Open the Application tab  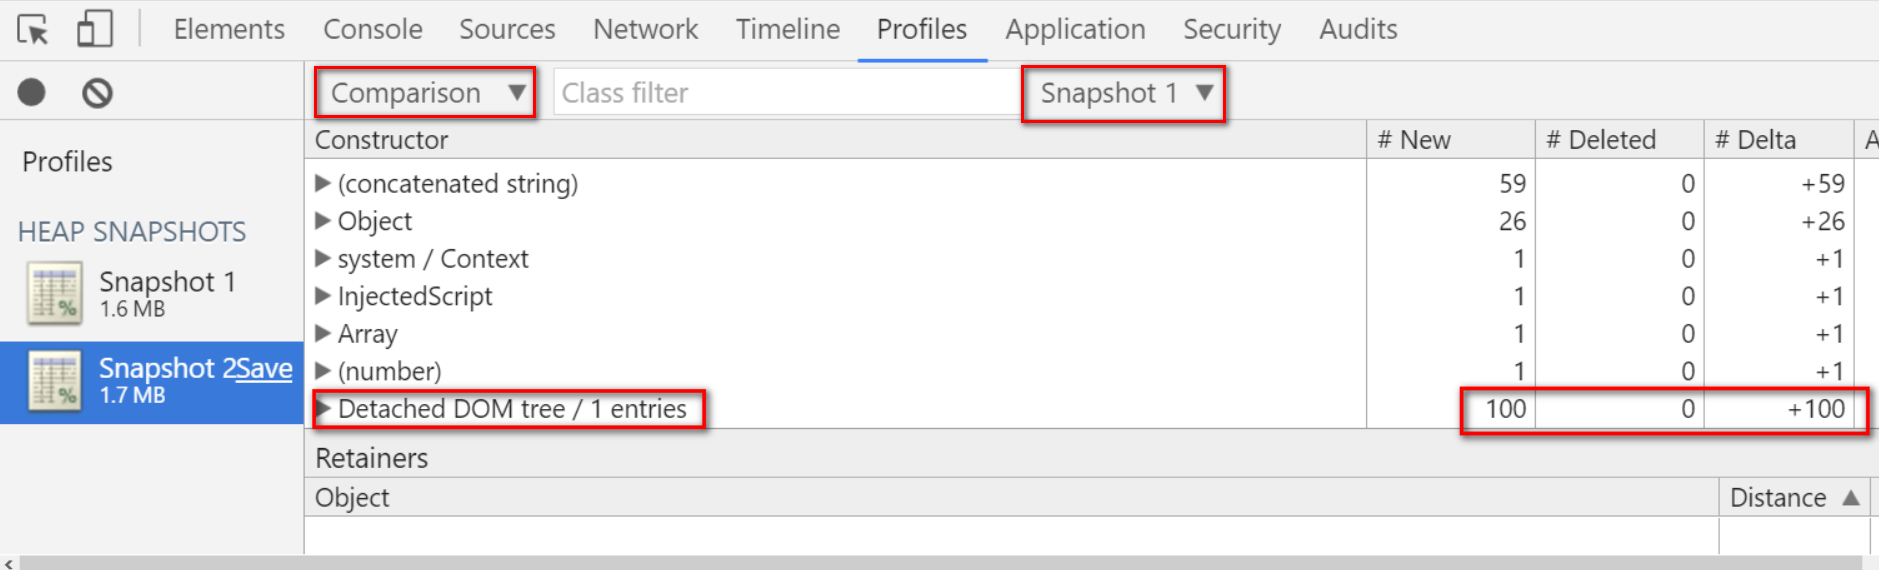[1075, 29]
